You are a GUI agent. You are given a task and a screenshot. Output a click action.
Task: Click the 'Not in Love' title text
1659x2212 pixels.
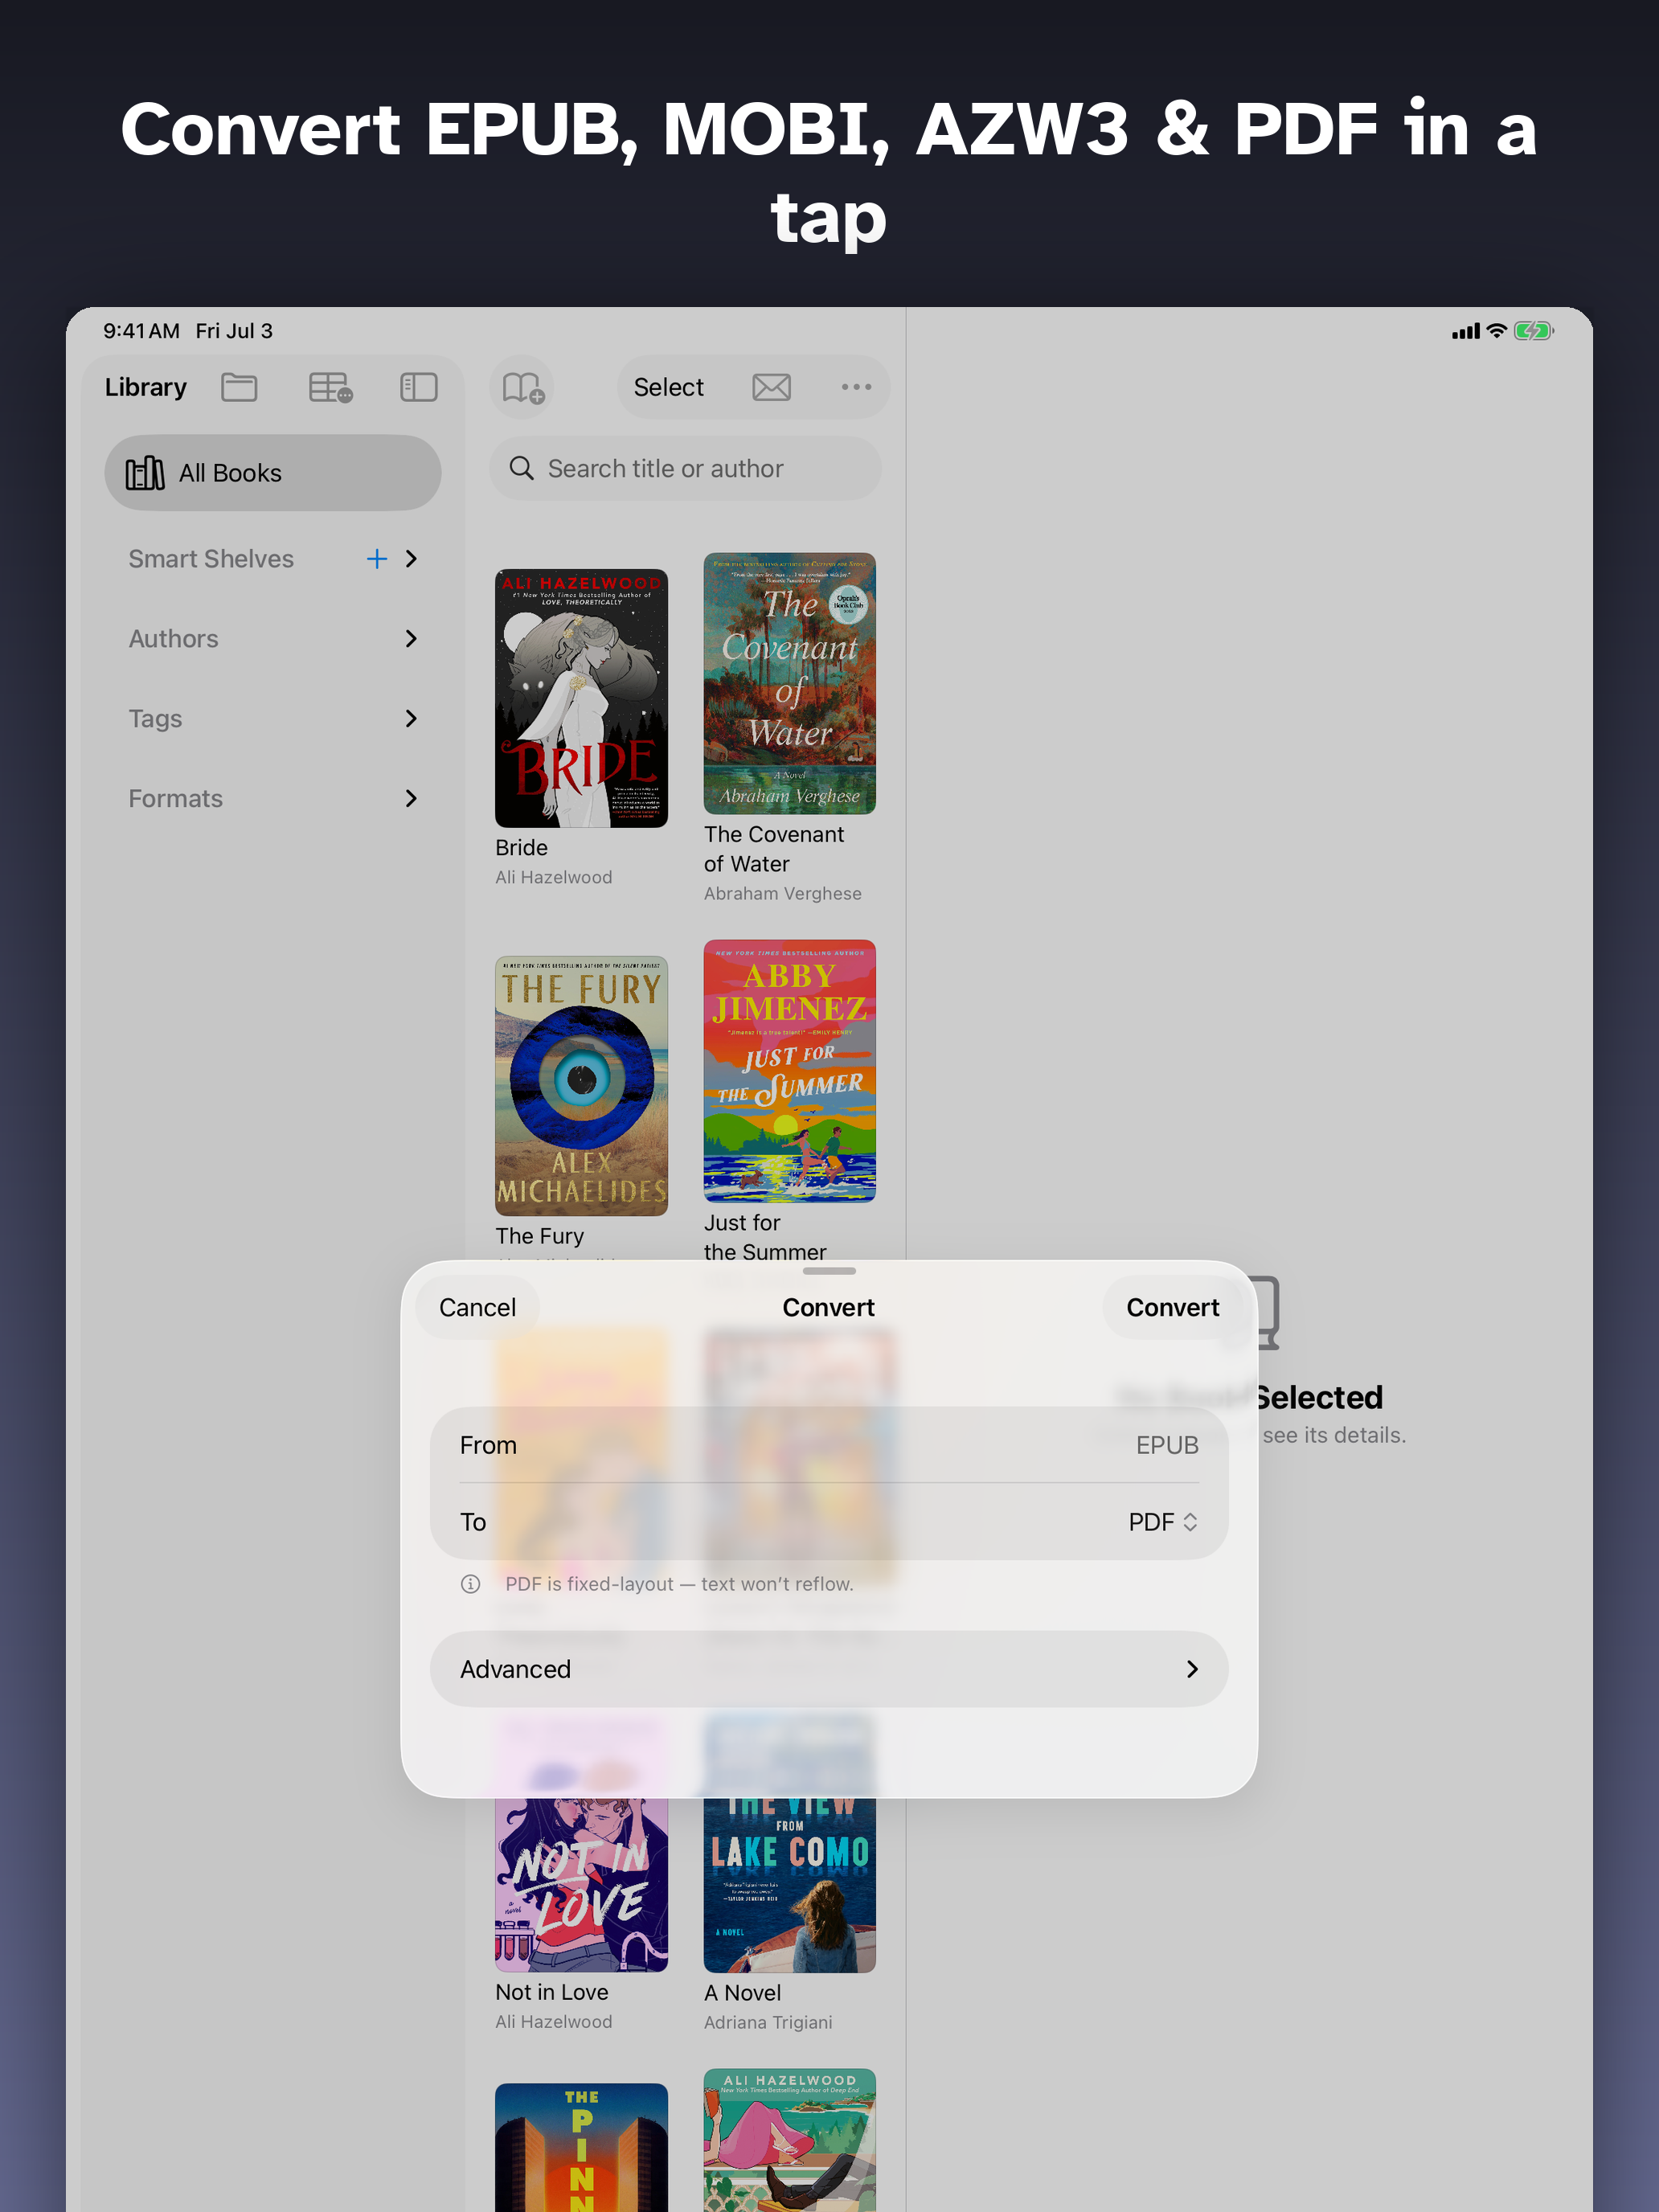tap(551, 1992)
